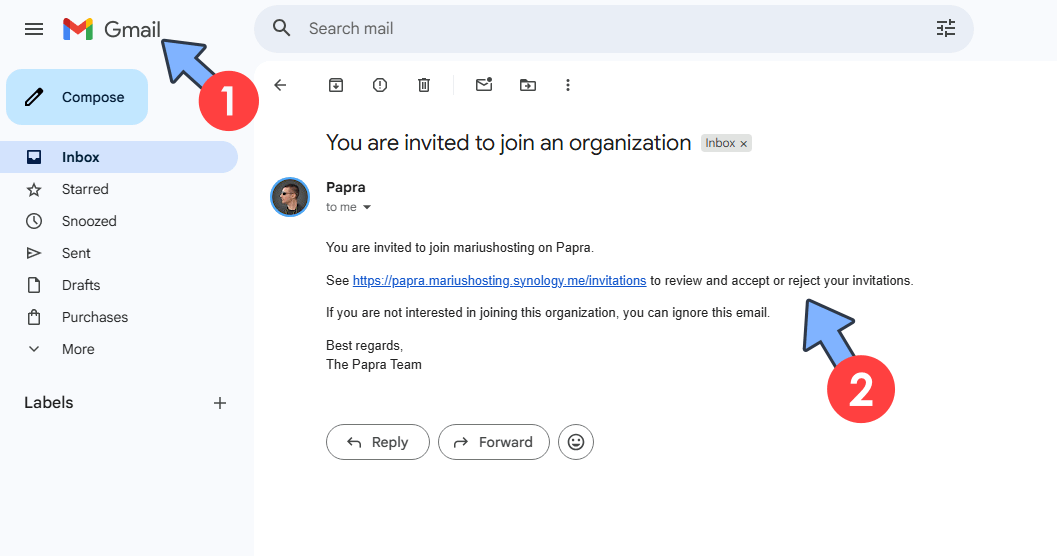Add emoji reaction to email
Image resolution: width=1057 pixels, height=556 pixels.
point(576,442)
